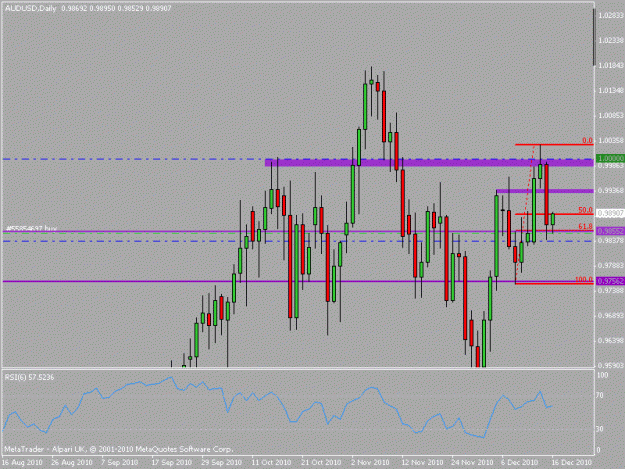The width and height of the screenshot is (625, 469).
Task: Click the vertical scale bar above 1.01843
Action: click(594, 37)
